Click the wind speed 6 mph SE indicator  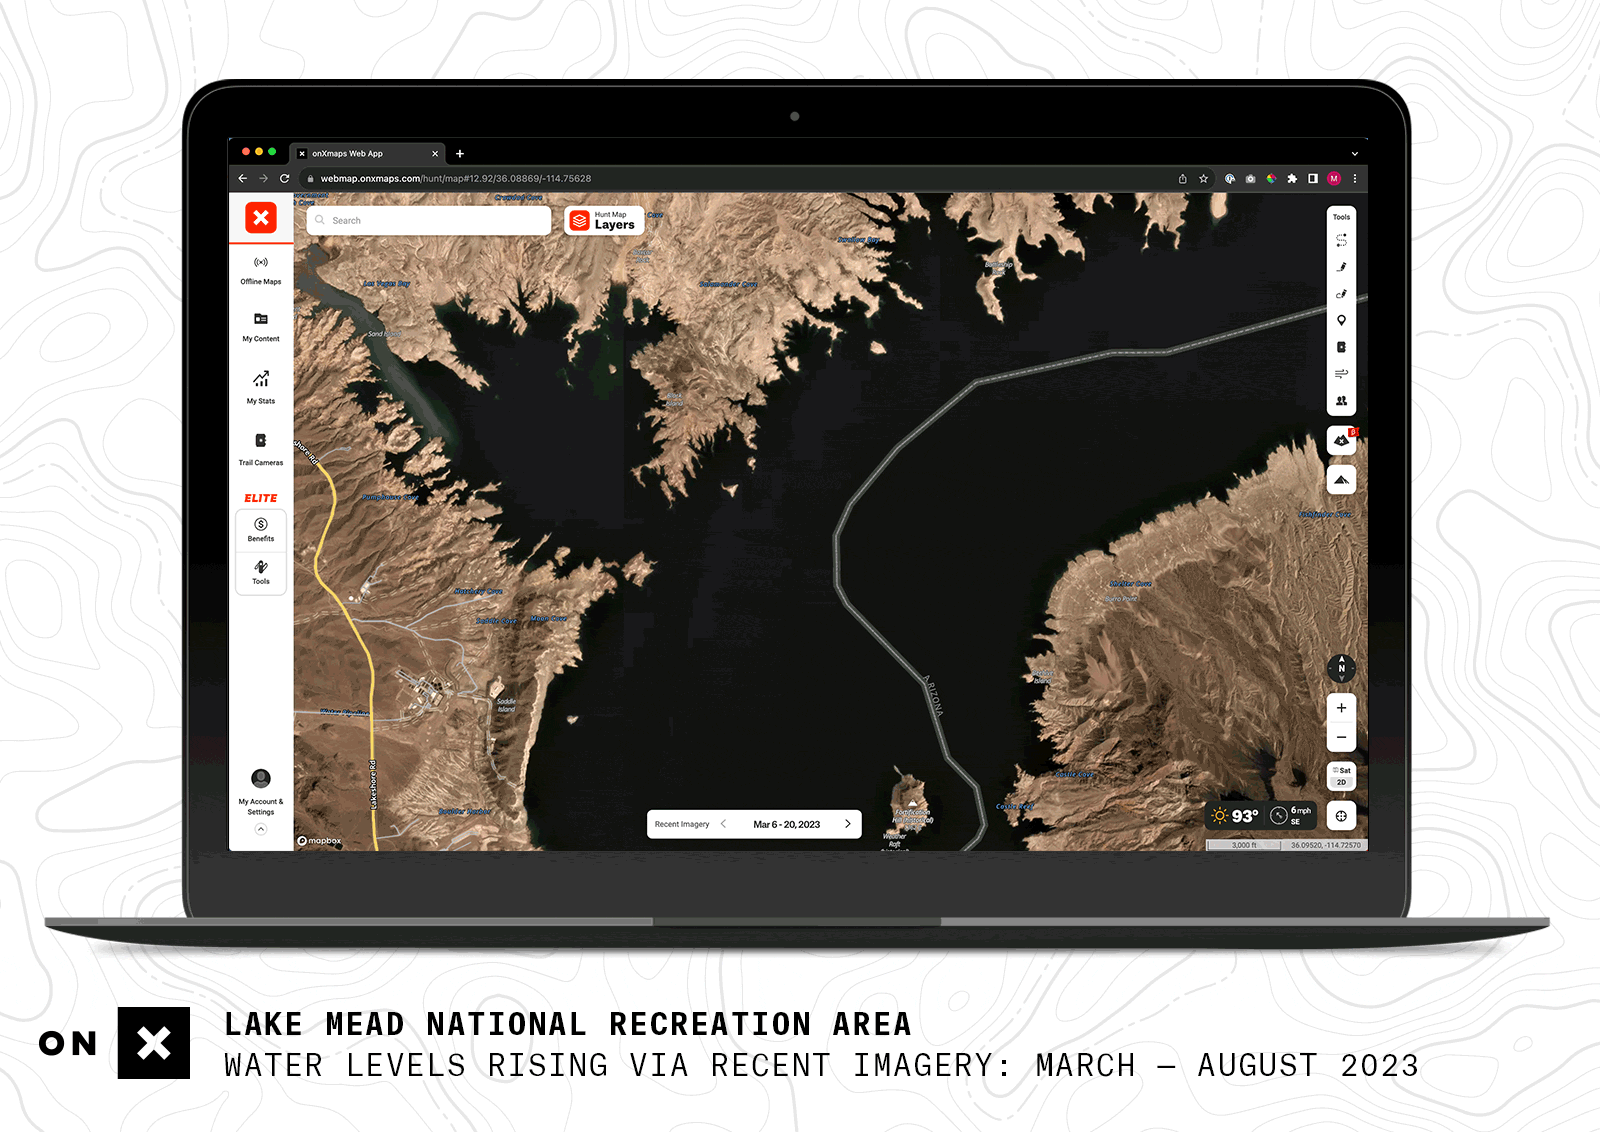coord(1291,816)
